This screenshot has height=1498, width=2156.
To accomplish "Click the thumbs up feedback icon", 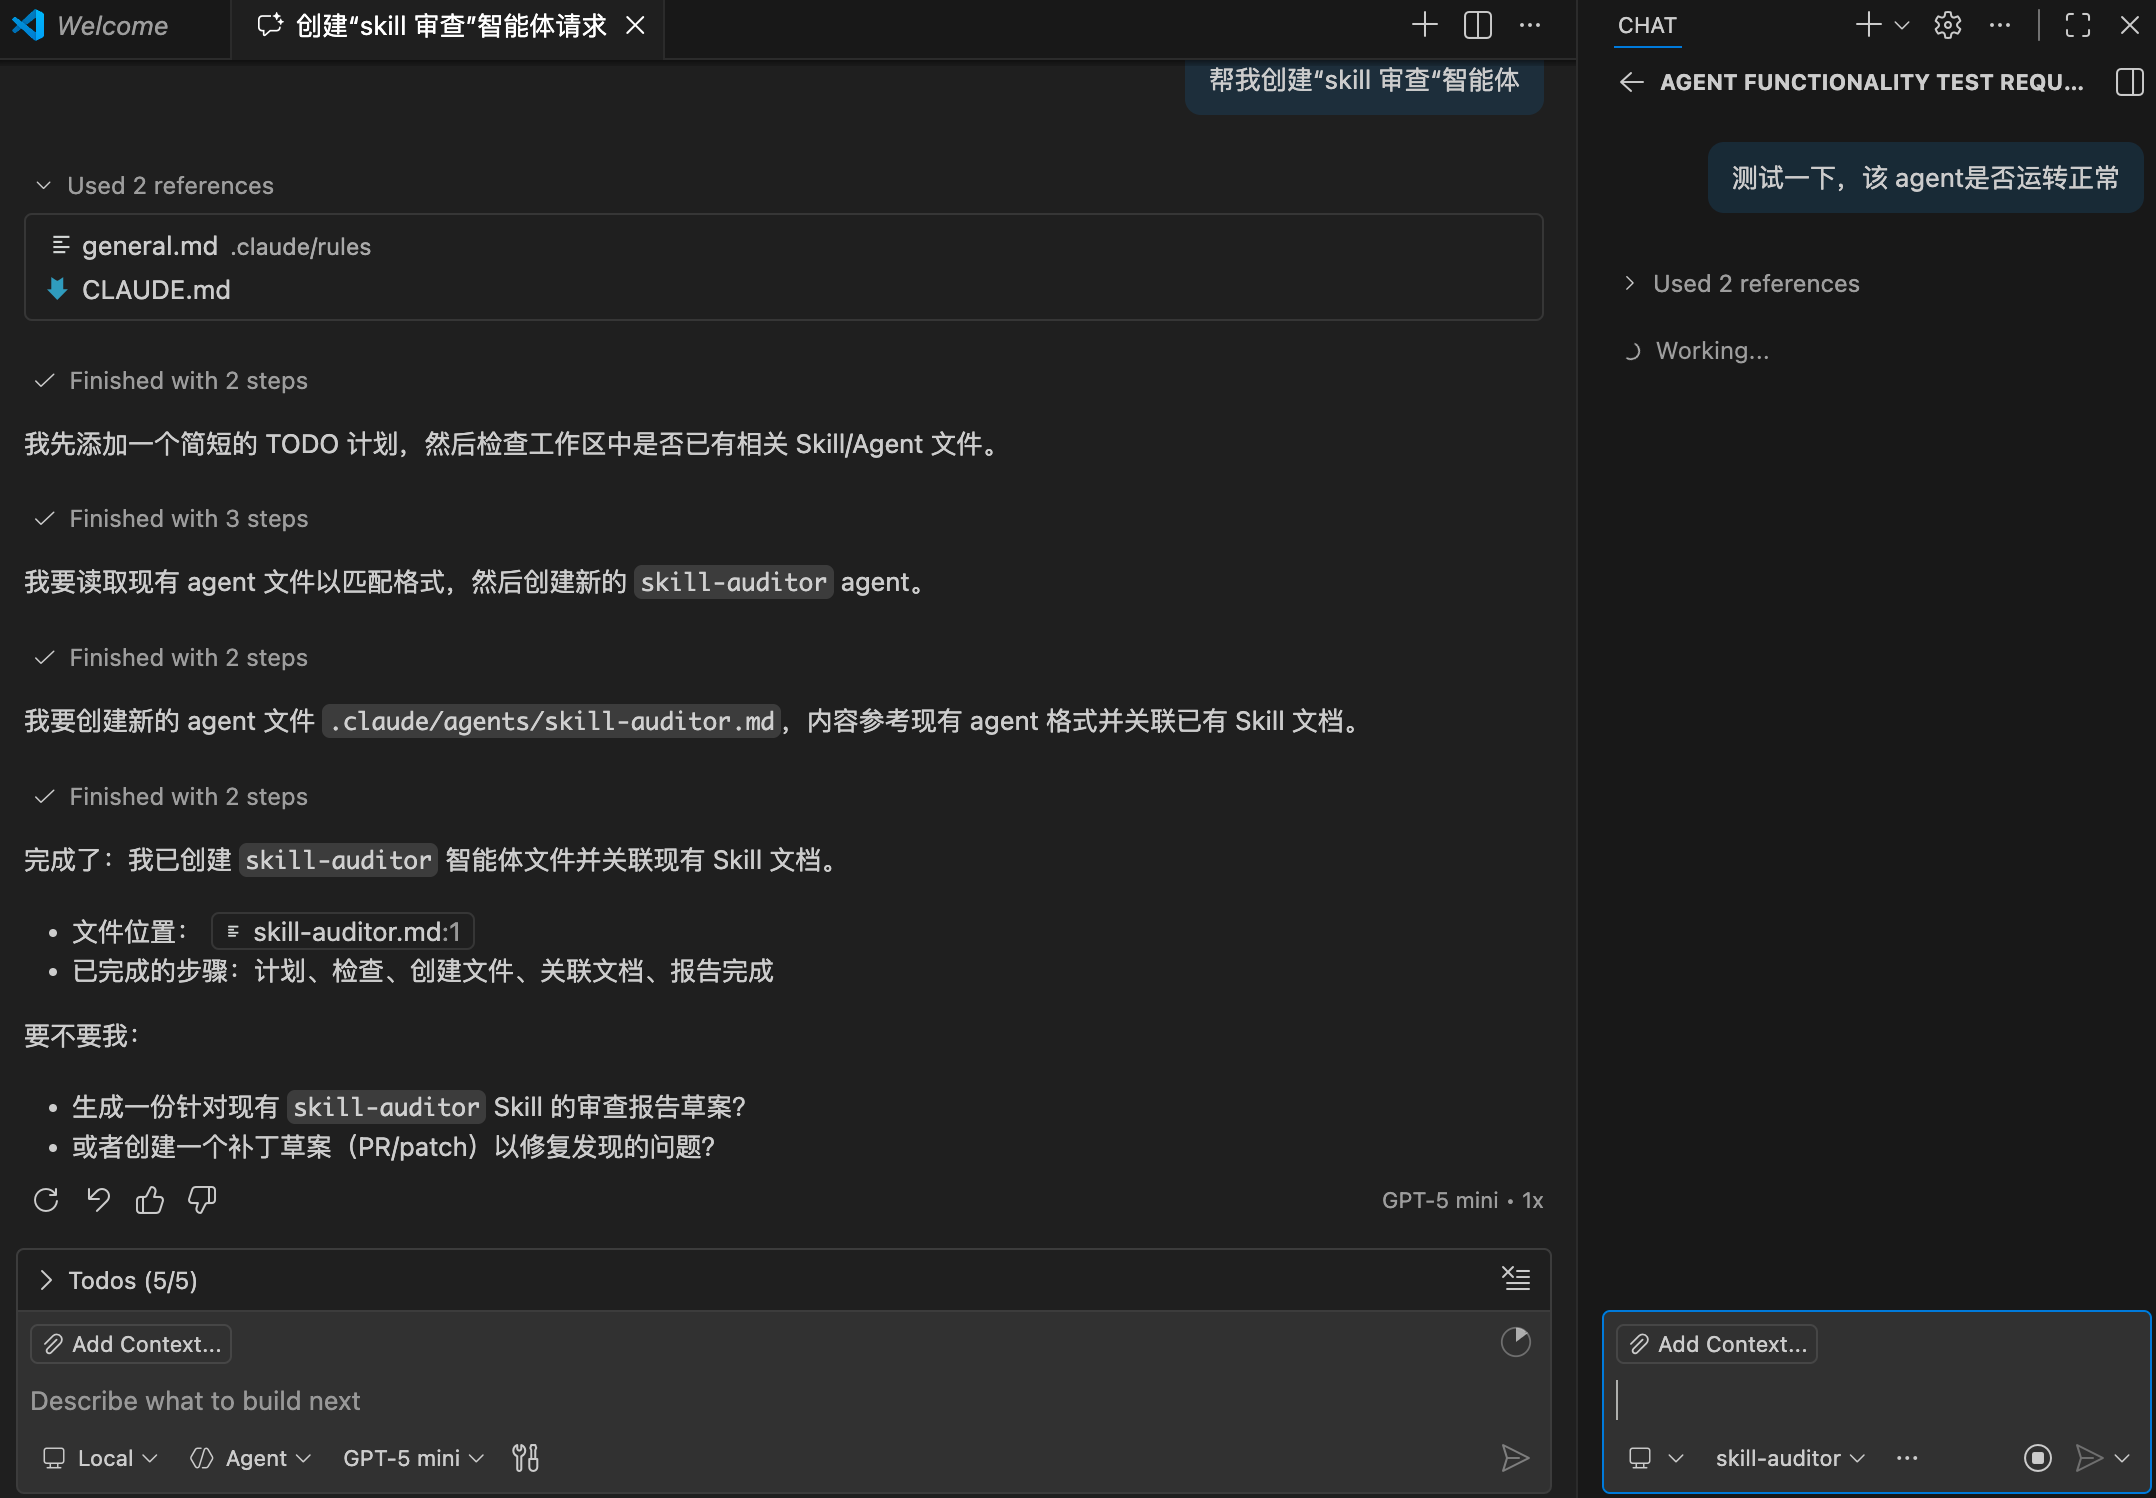I will tap(150, 1199).
